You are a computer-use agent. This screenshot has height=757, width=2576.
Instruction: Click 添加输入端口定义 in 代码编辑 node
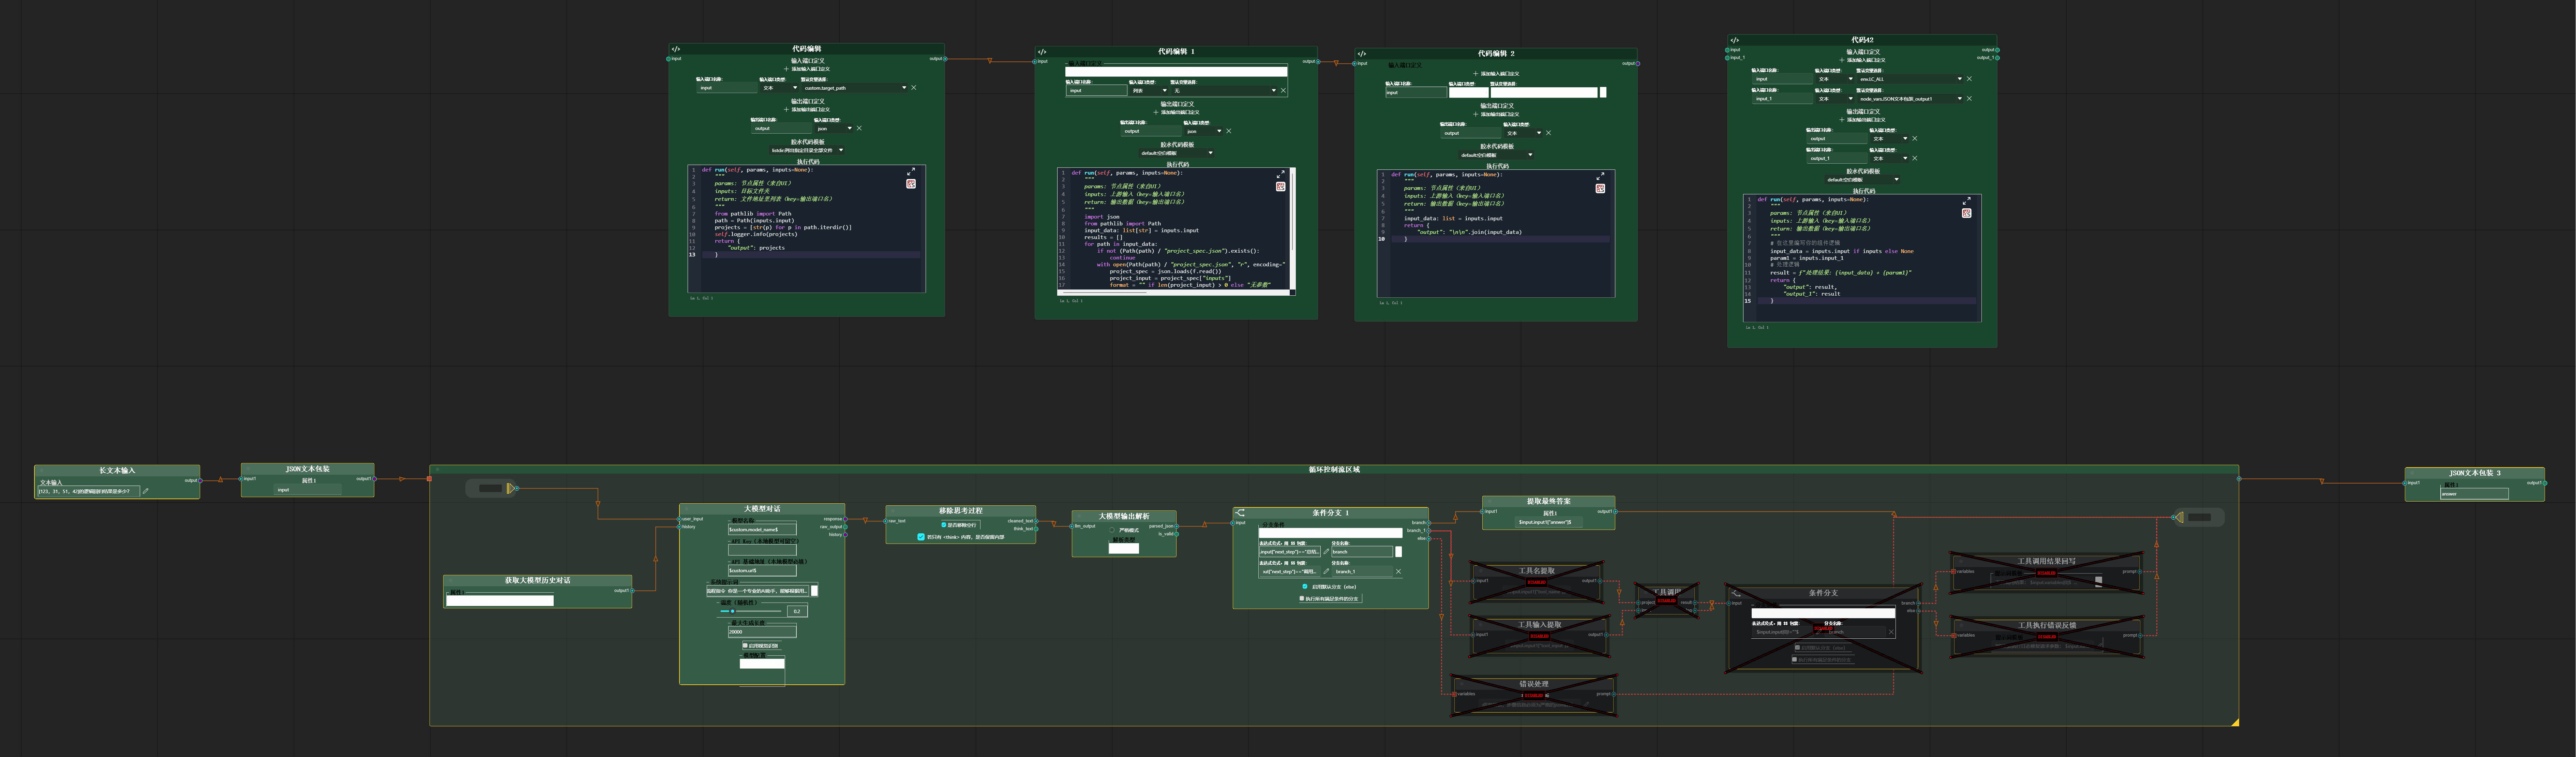807,69
